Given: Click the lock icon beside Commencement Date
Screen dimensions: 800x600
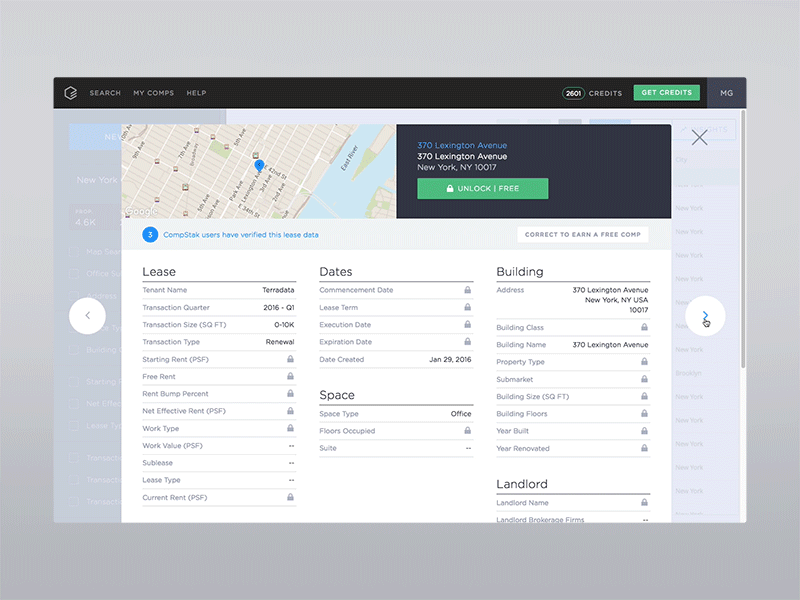Looking at the screenshot, I should click(x=466, y=289).
